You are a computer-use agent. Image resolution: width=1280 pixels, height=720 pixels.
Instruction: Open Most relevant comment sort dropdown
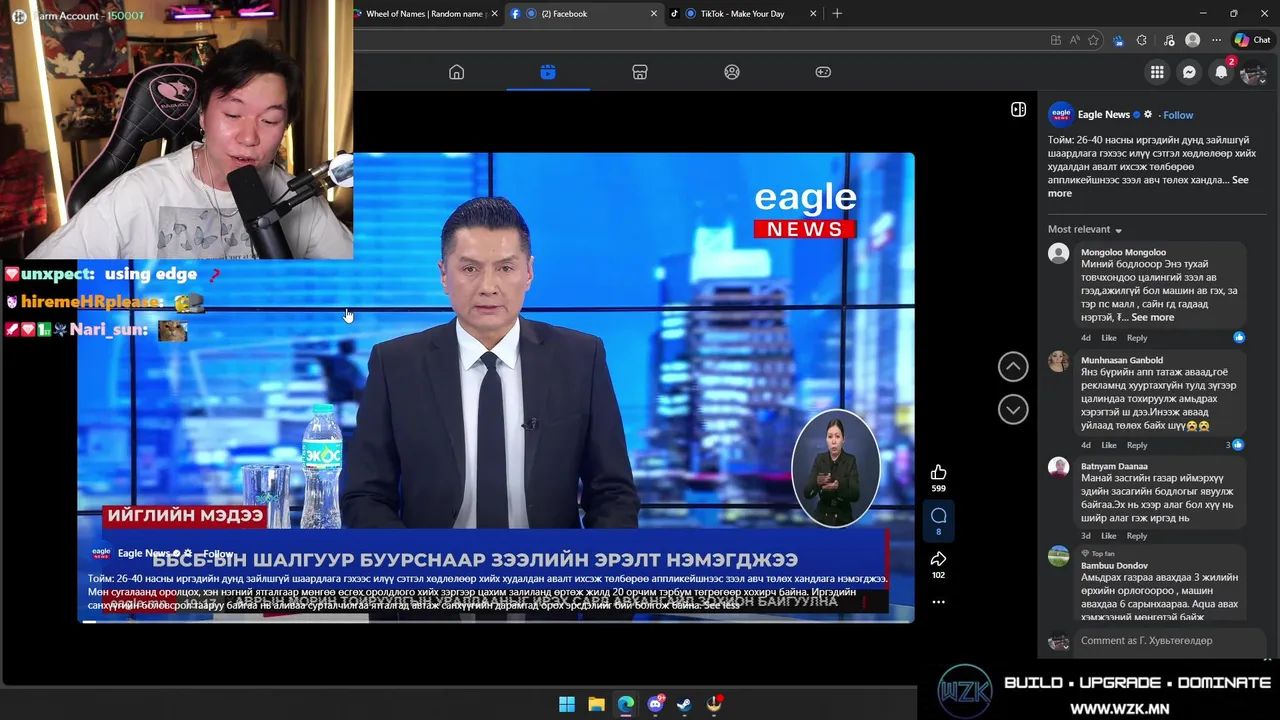1085,230
